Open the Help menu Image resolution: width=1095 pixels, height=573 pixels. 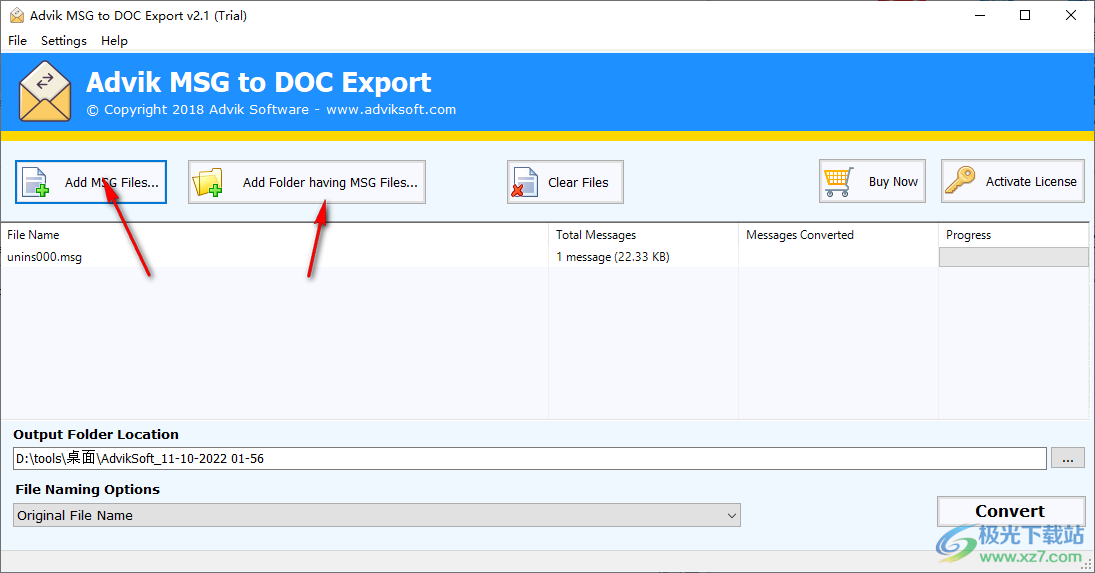click(115, 40)
